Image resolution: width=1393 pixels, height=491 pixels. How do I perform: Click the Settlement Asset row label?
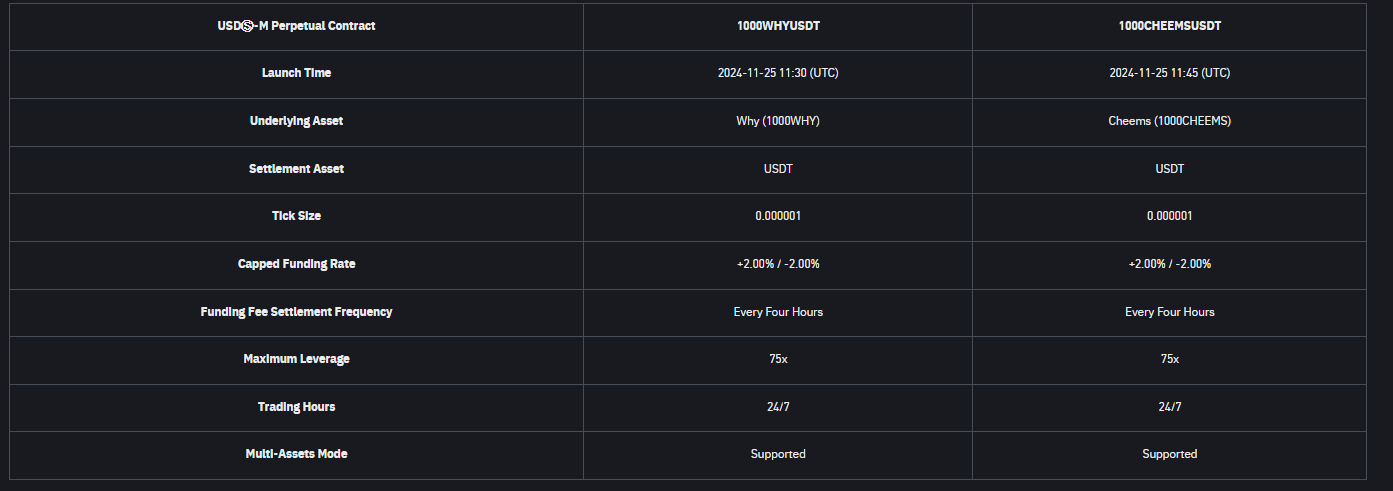pyautogui.click(x=296, y=169)
